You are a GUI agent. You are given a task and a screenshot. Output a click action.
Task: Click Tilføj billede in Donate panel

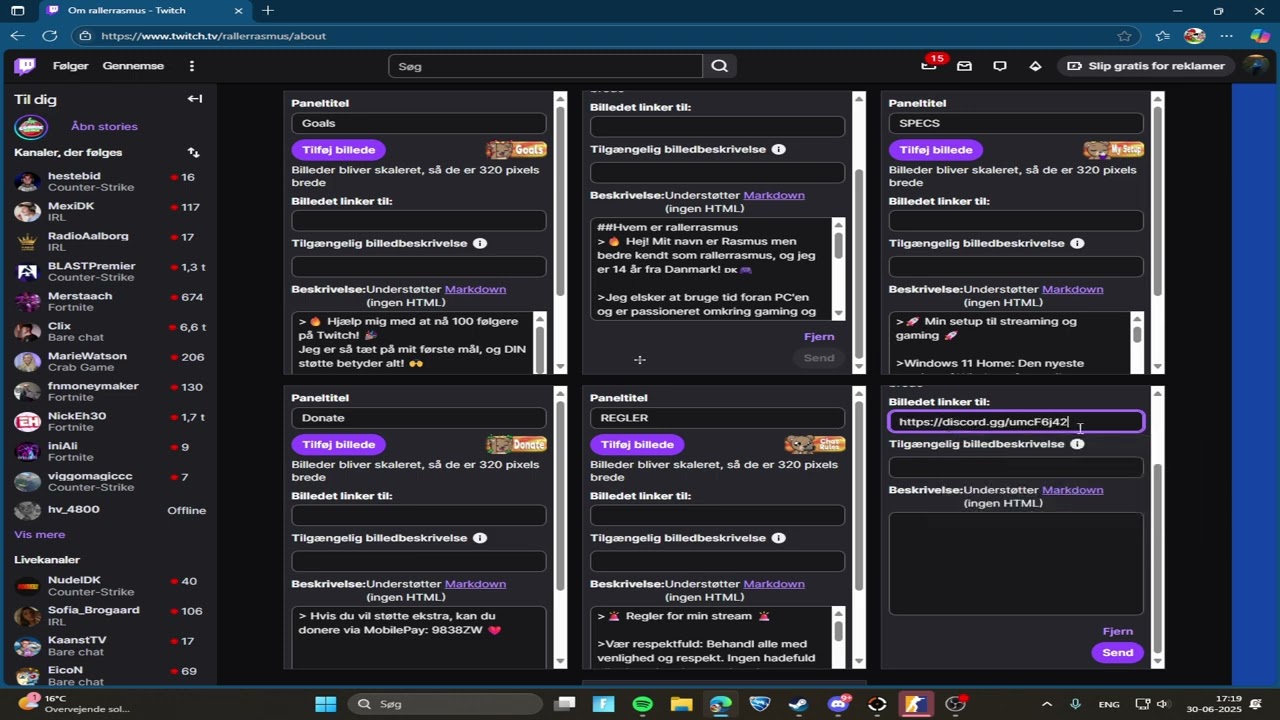(339, 444)
